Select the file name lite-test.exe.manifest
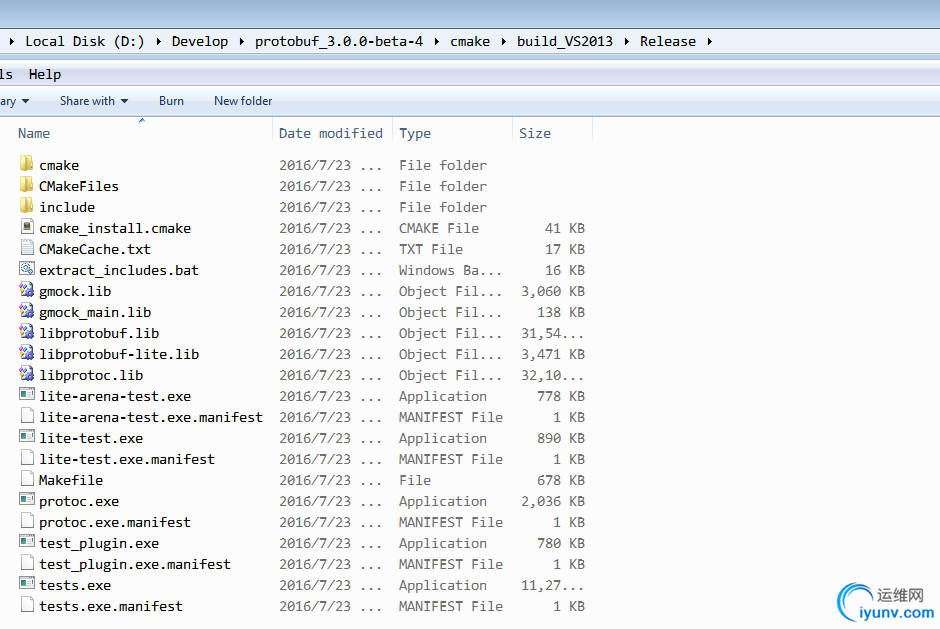The image size is (940, 629). [x=126, y=459]
